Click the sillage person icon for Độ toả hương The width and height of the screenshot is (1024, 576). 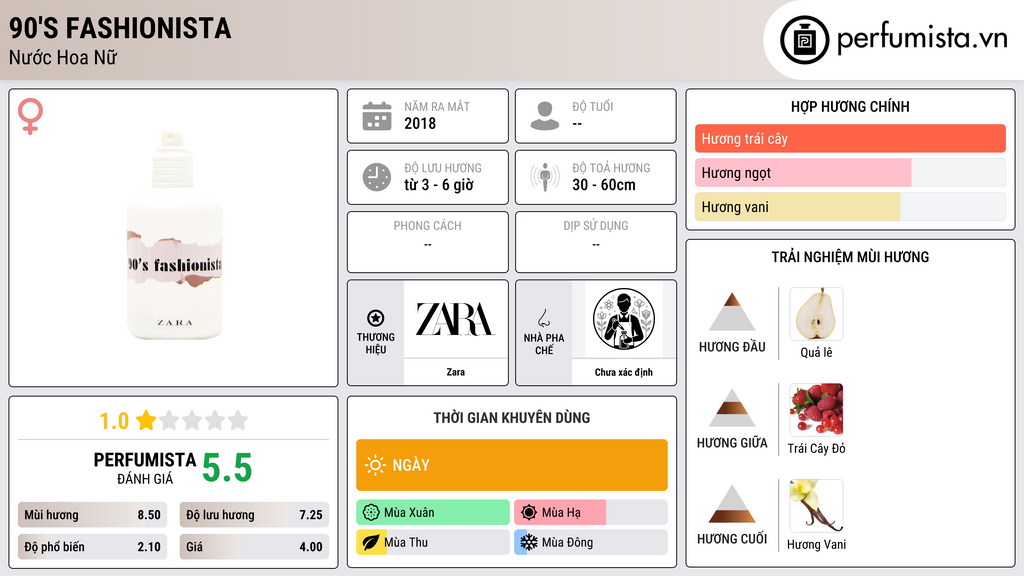pyautogui.click(x=545, y=177)
